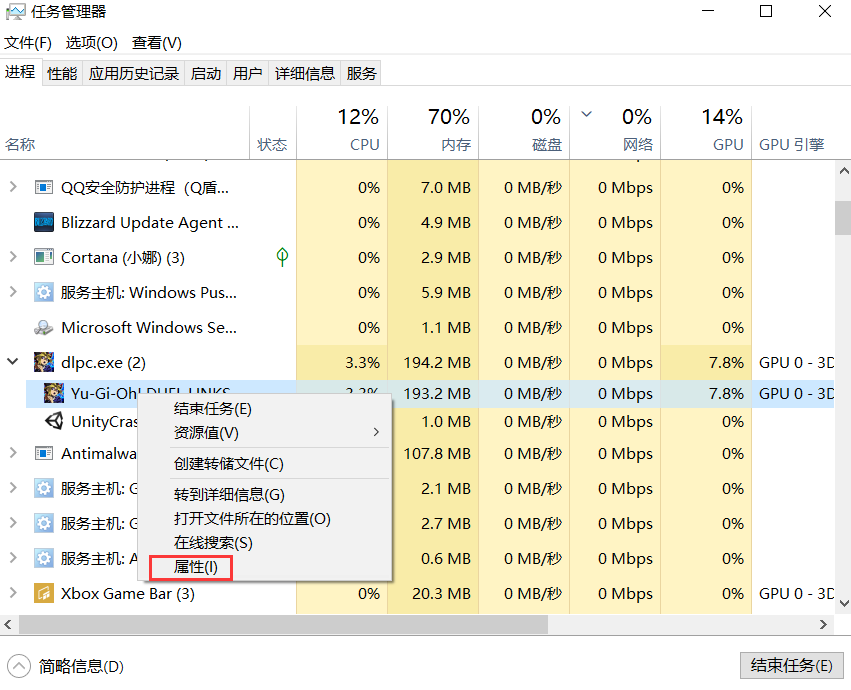Click the QQ安全防护进程 process icon

43,188
